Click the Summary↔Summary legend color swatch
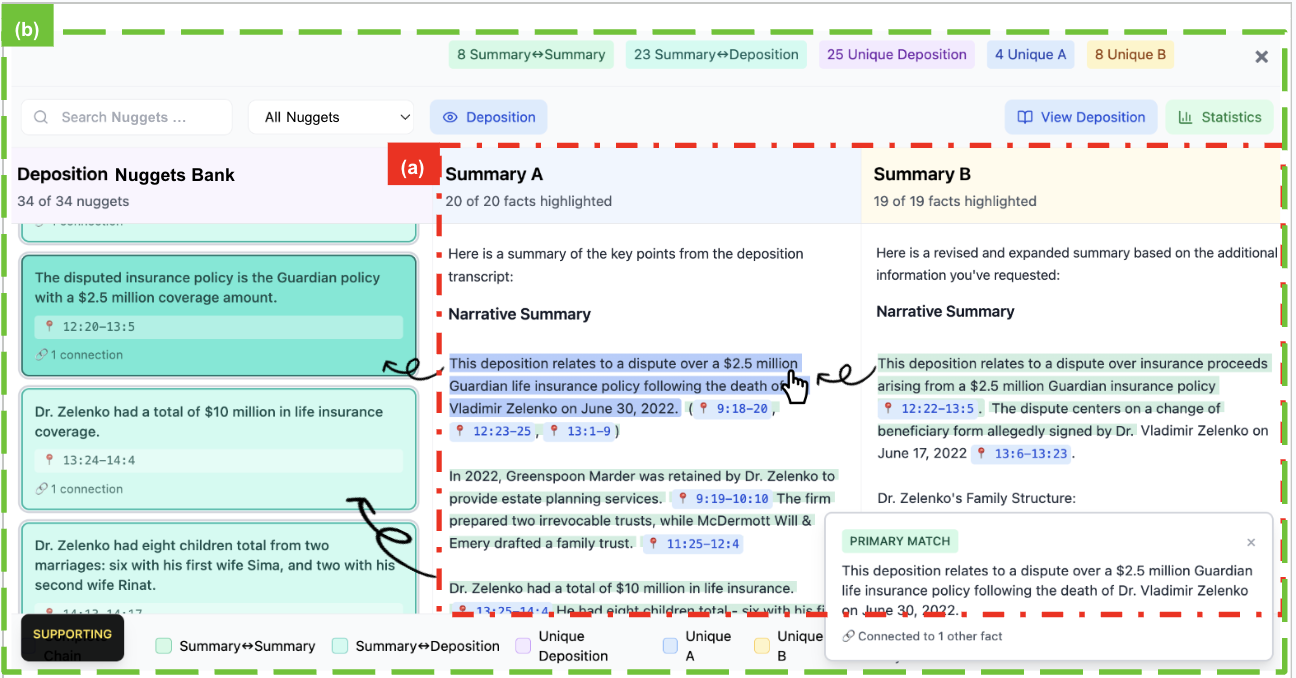 coord(164,646)
